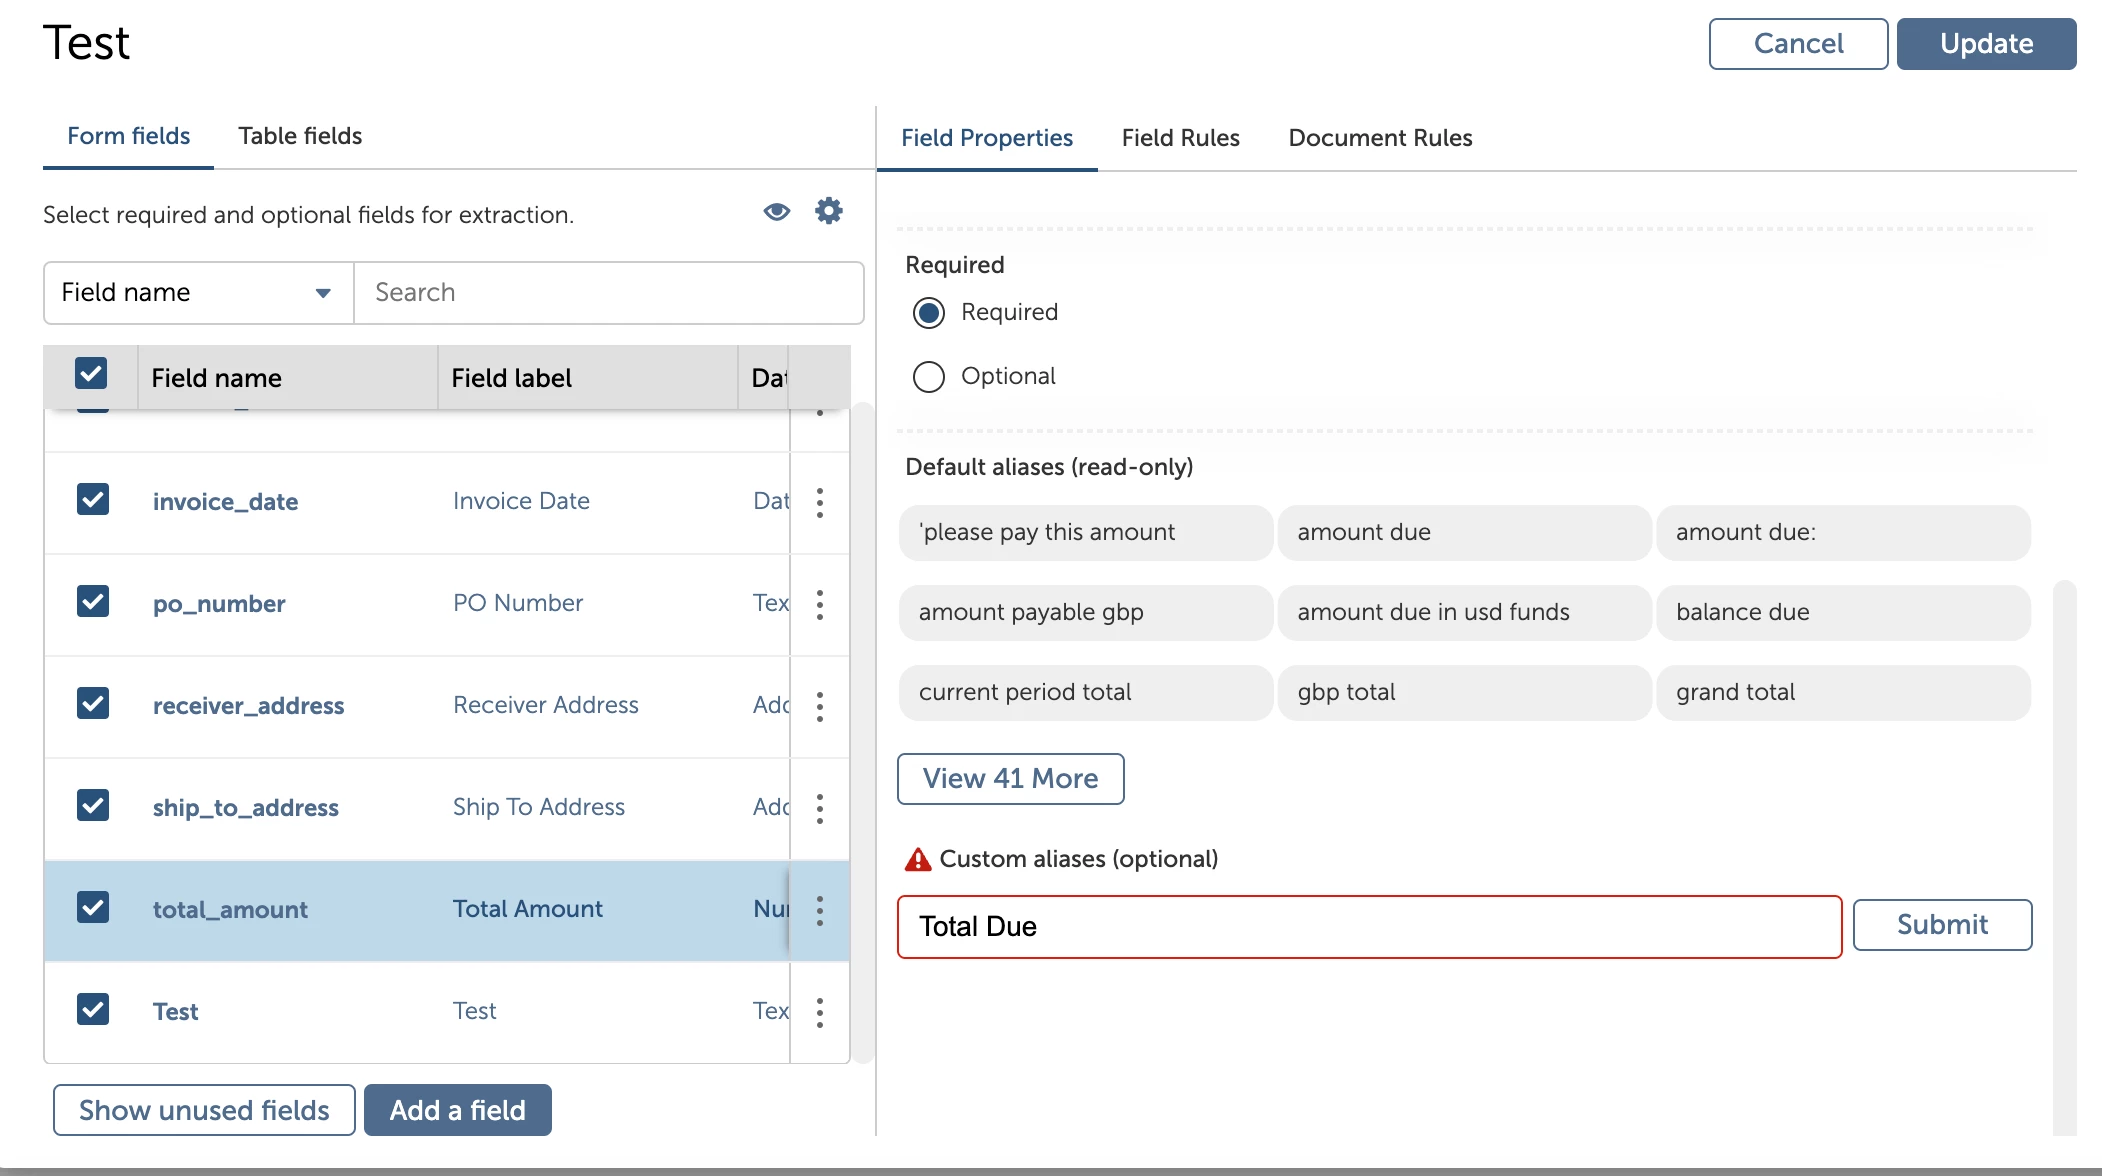Open the Field Rules tab
The image size is (2102, 1176).
(1180, 138)
